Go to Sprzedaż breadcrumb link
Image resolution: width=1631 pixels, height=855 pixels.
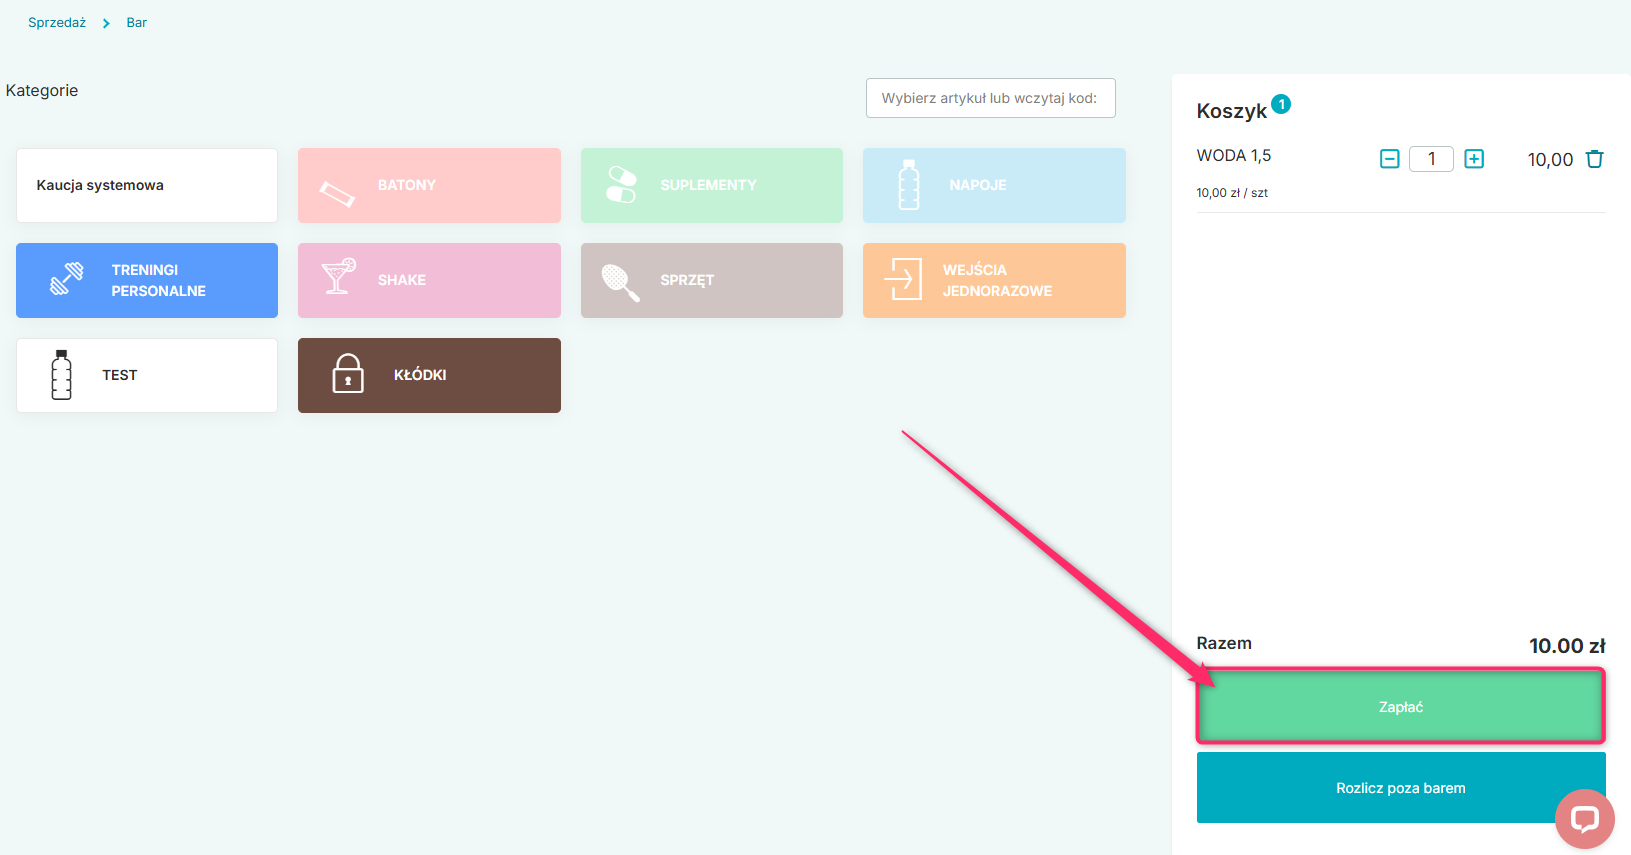pos(57,22)
